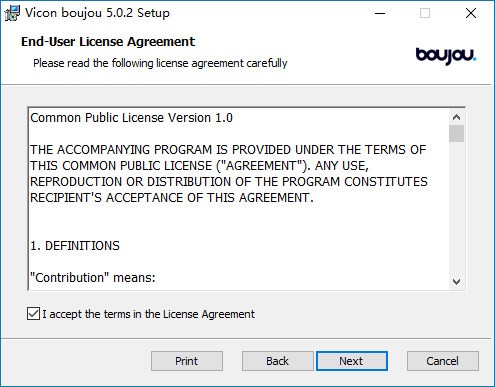Image resolution: width=495 pixels, height=387 pixels.
Task: Go Back to the previous setup step
Action: [277, 361]
